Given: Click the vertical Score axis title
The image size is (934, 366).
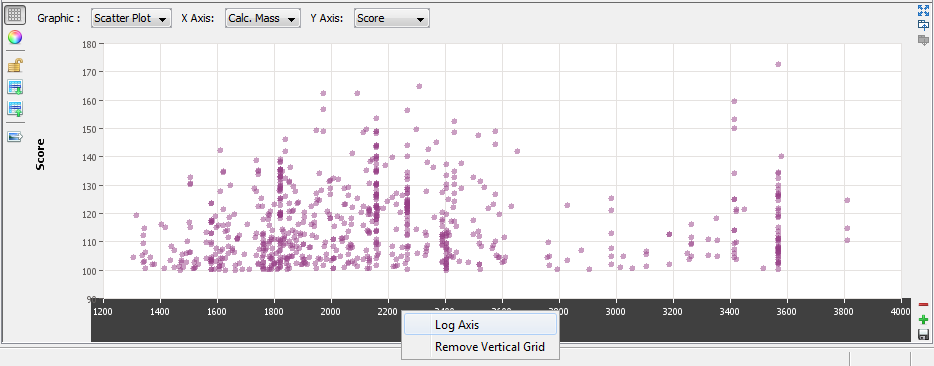Looking at the screenshot, I should [41, 155].
